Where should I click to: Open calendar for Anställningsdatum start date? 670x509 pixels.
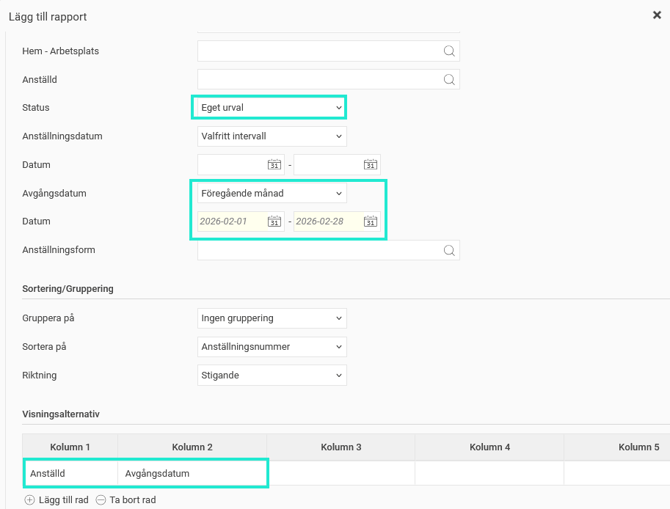click(x=274, y=165)
